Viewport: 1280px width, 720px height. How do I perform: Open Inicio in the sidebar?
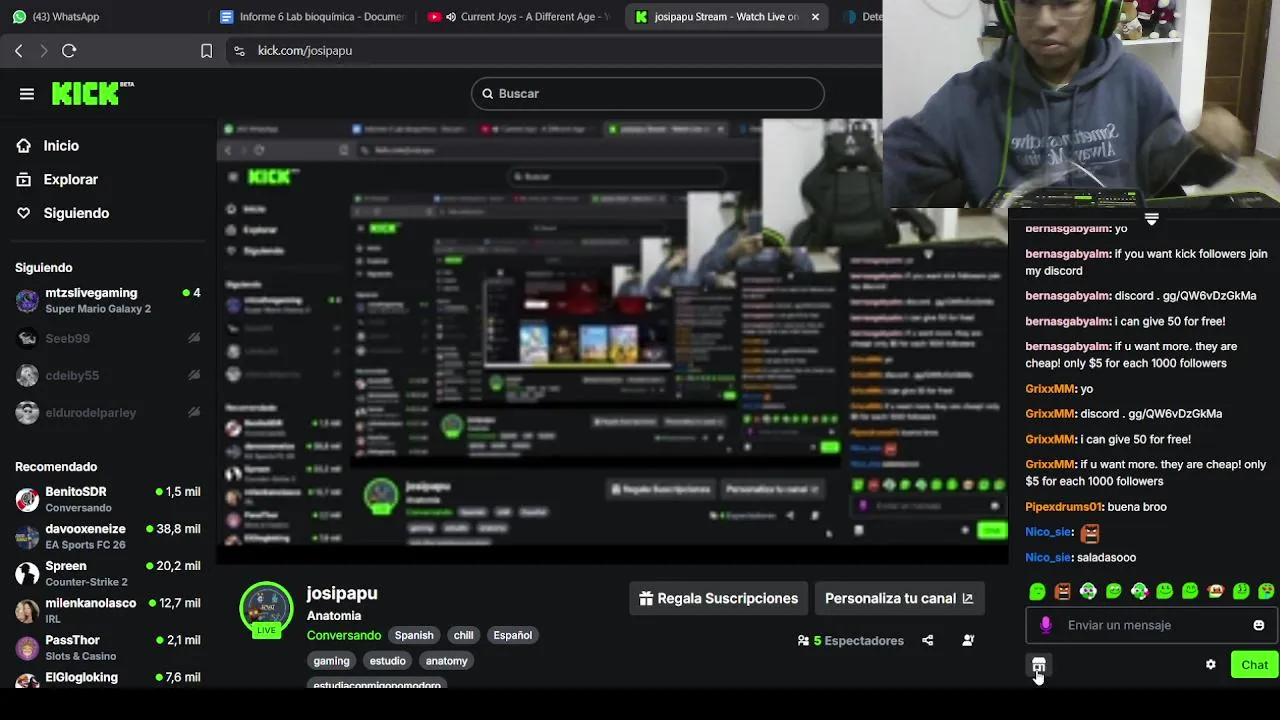coord(61,146)
